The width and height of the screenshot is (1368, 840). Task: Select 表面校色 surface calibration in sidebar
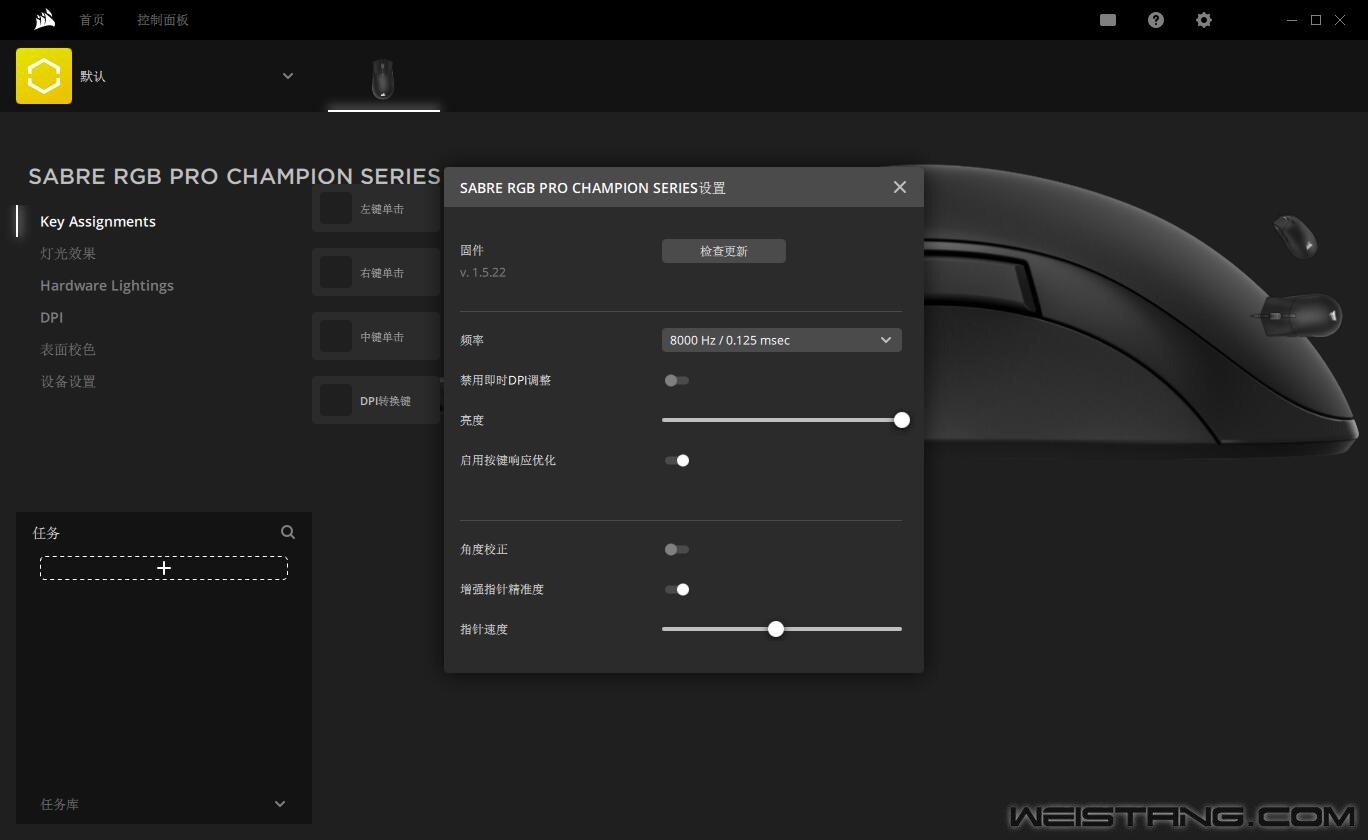click(x=68, y=349)
